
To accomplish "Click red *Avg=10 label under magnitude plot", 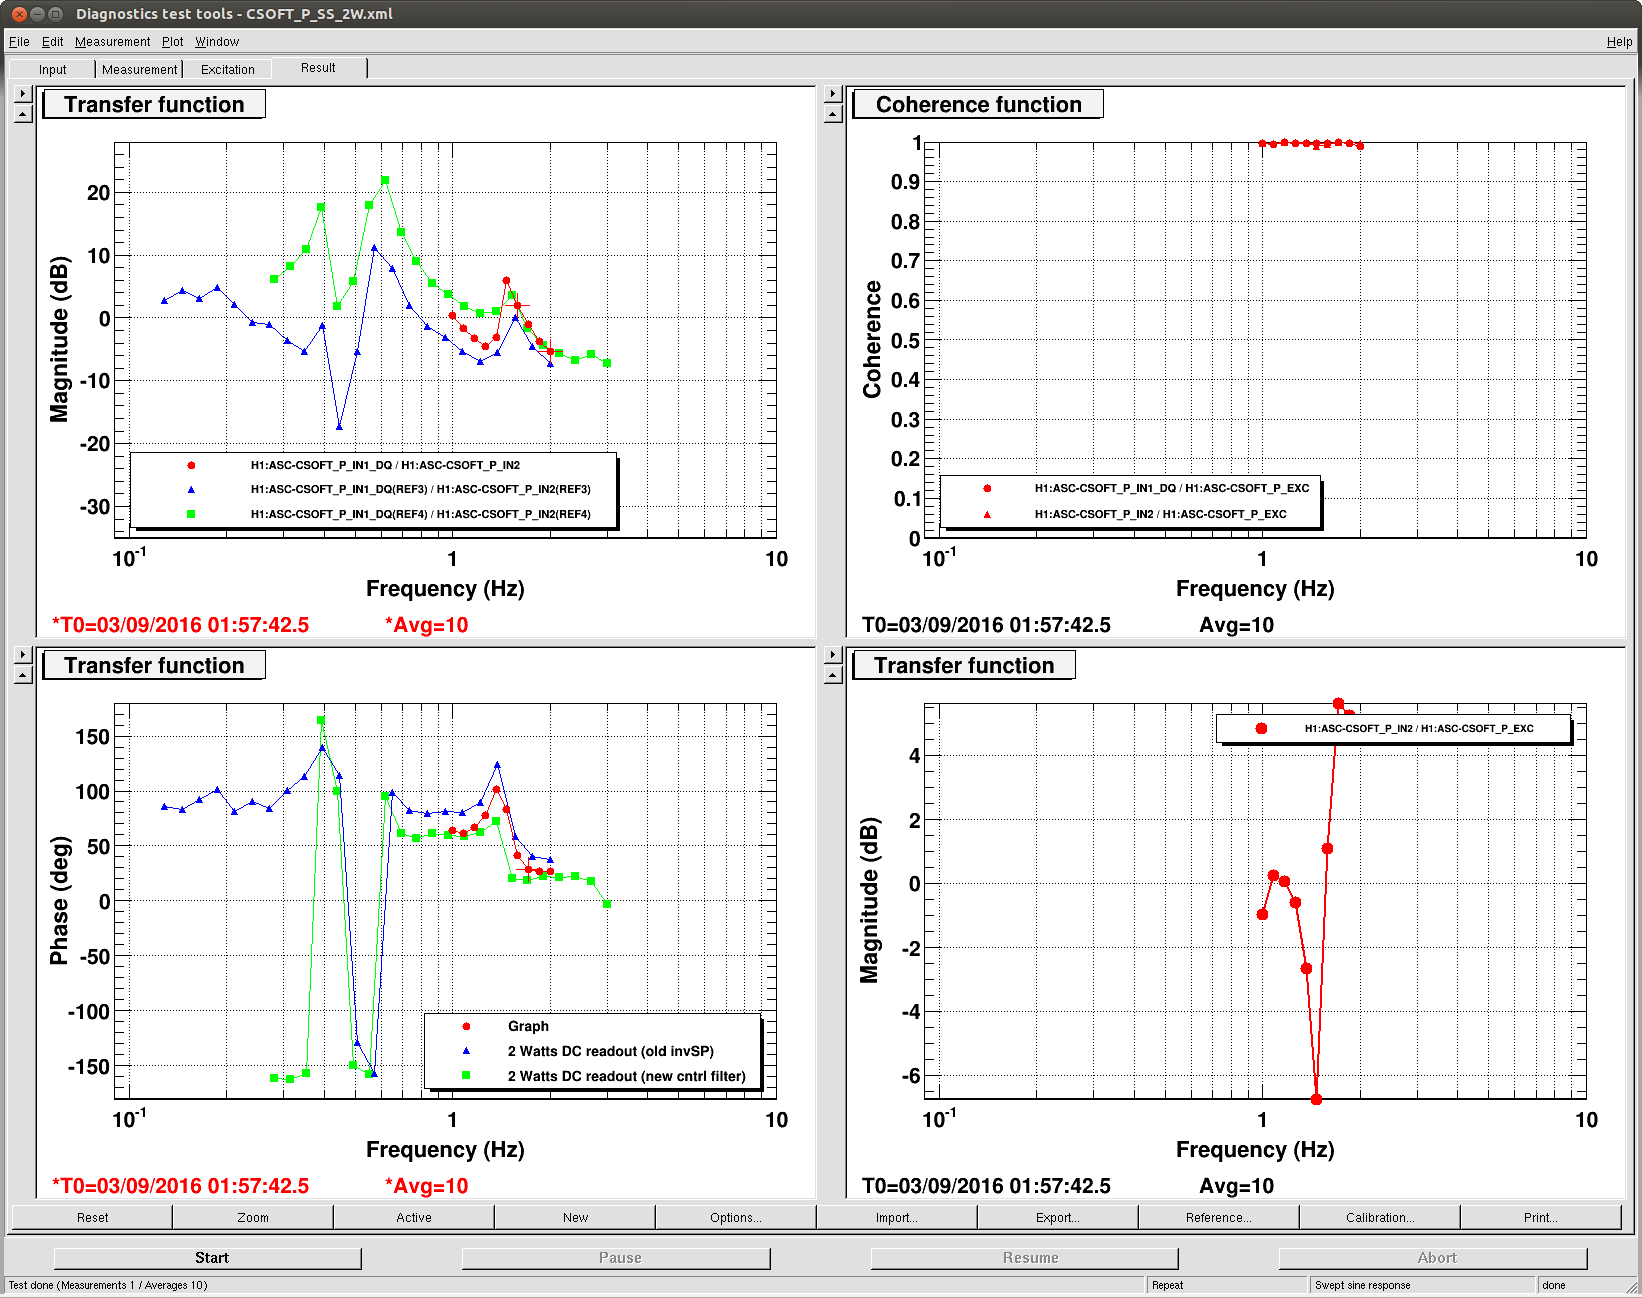I will pos(426,625).
